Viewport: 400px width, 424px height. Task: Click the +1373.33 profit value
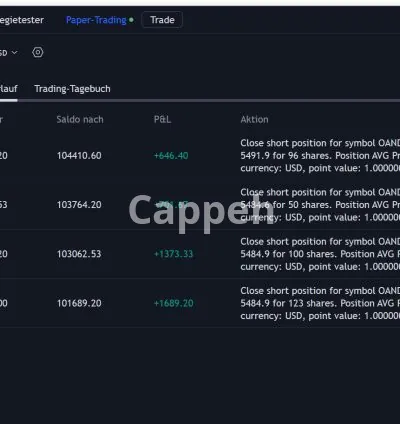point(173,254)
